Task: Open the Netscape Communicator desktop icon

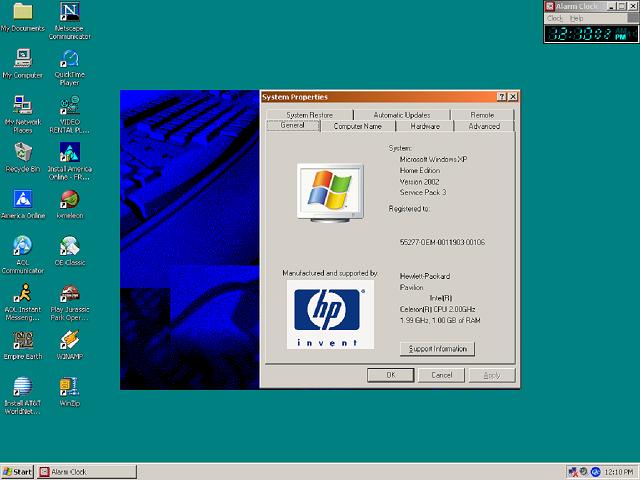Action: click(69, 13)
